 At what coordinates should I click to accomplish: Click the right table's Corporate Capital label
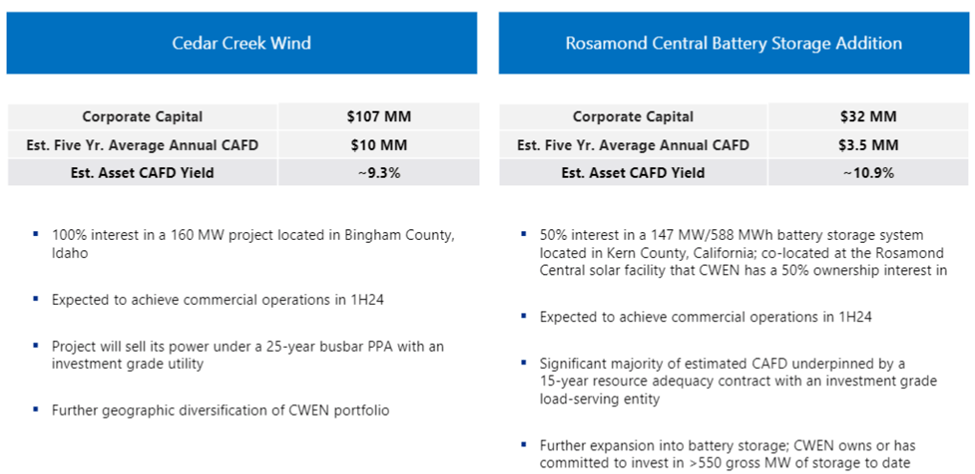633,117
